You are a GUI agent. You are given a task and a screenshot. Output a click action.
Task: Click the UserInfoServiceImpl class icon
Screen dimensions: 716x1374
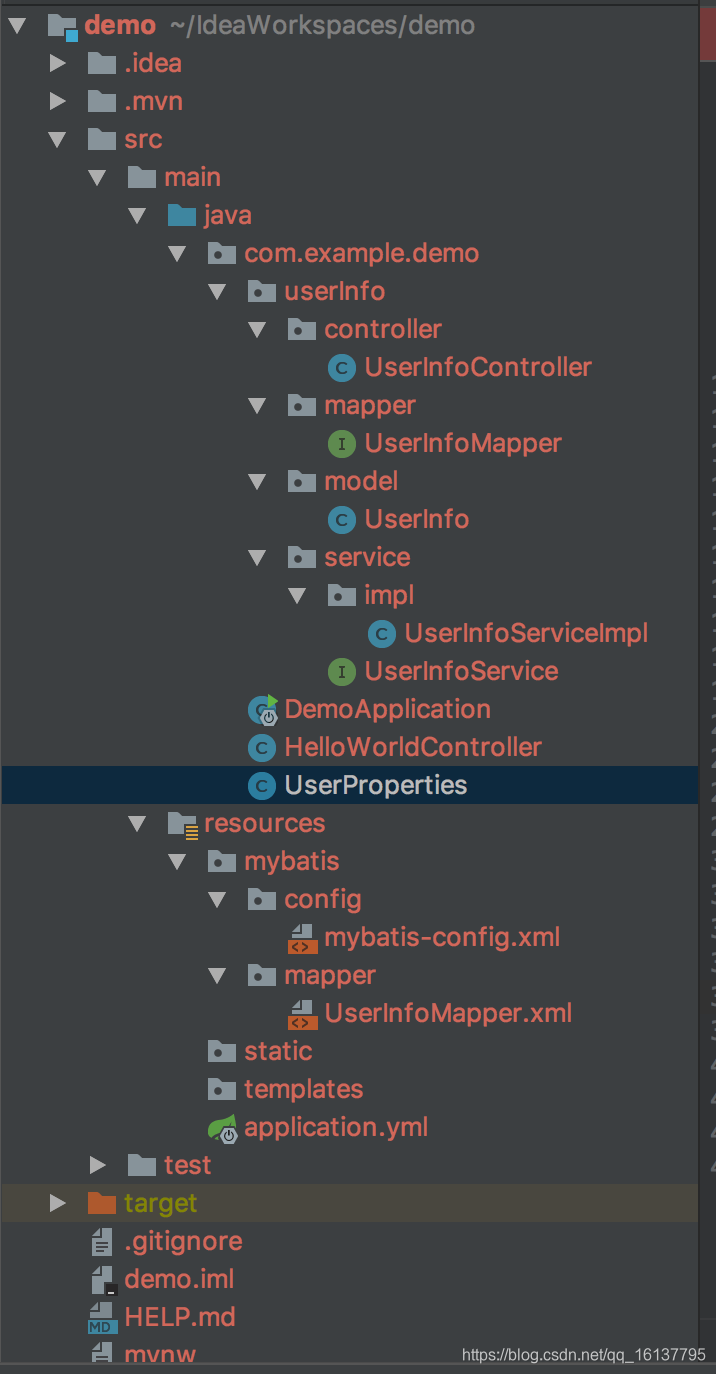(382, 634)
